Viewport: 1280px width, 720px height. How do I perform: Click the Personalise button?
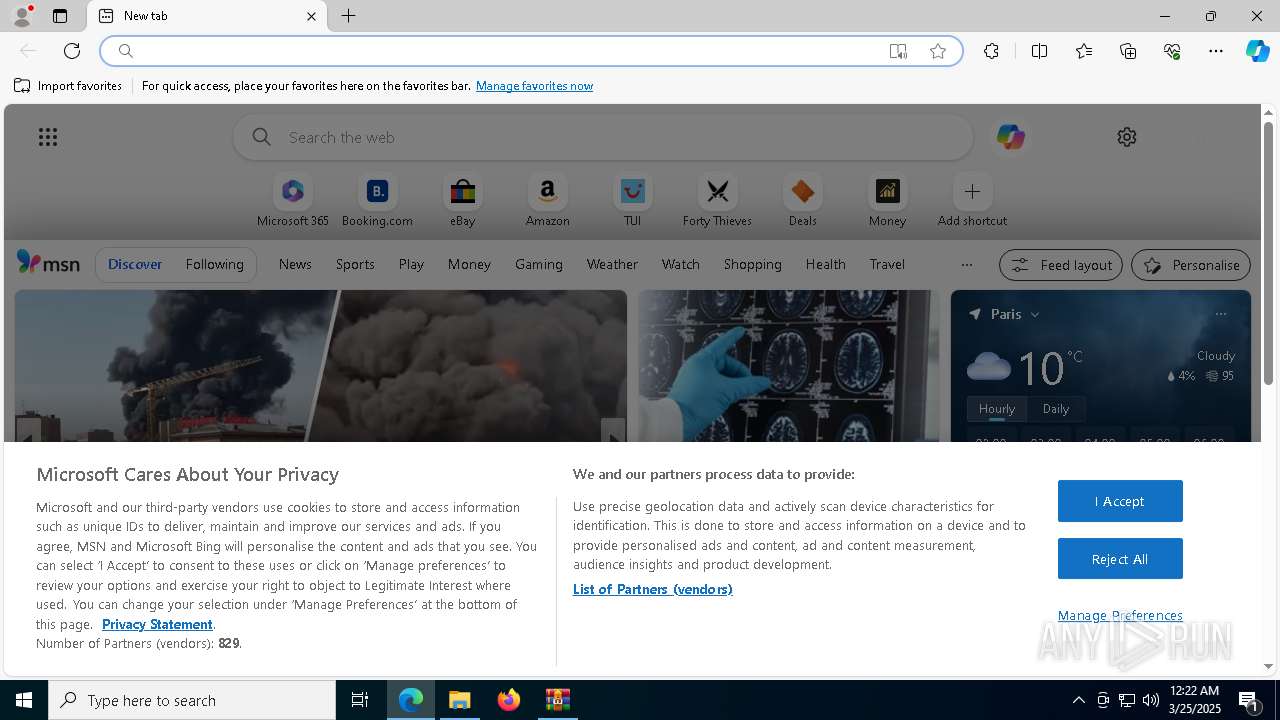1191,265
